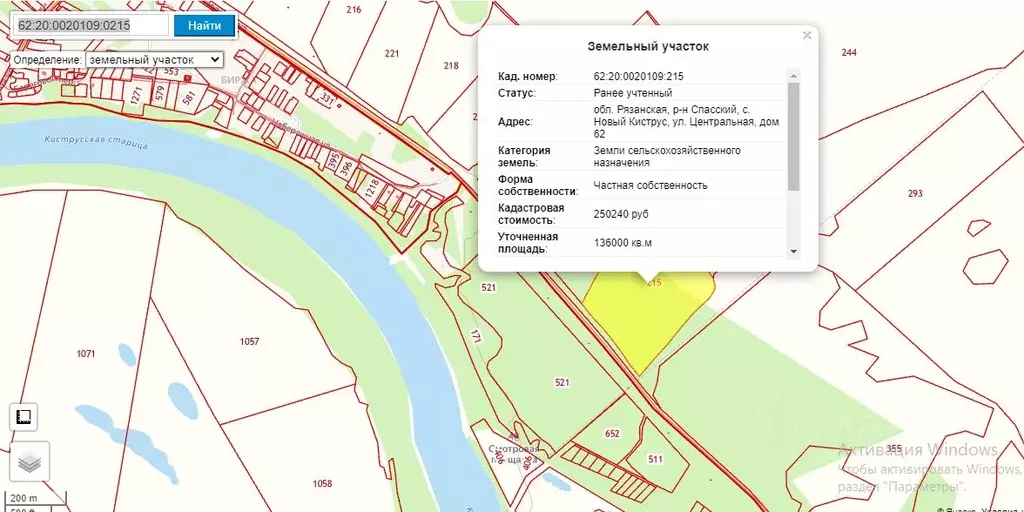This screenshot has height=512, width=1024.
Task: Click the cadastral number search field
Action: click(x=91, y=25)
